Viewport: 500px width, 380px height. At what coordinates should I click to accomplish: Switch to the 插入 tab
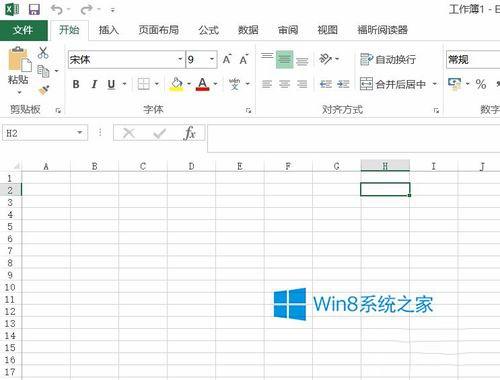[109, 30]
